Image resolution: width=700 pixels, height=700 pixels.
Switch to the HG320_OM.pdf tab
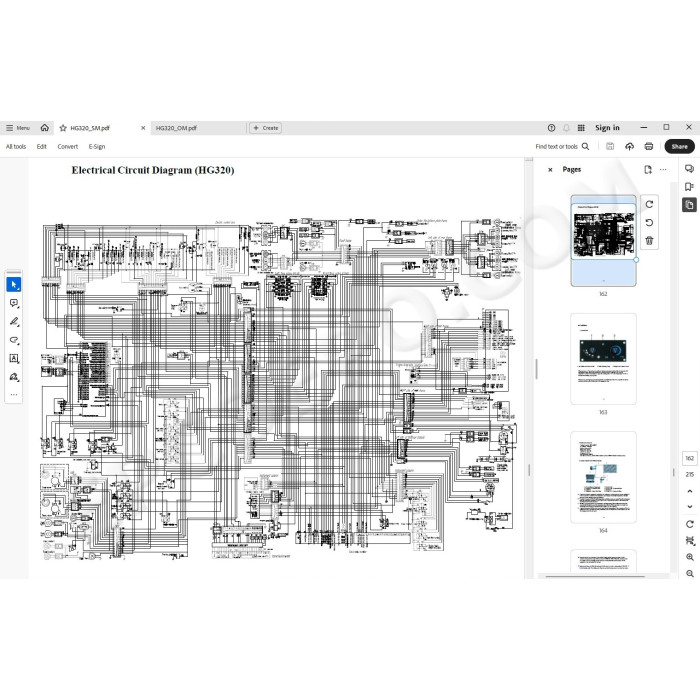tap(176, 128)
